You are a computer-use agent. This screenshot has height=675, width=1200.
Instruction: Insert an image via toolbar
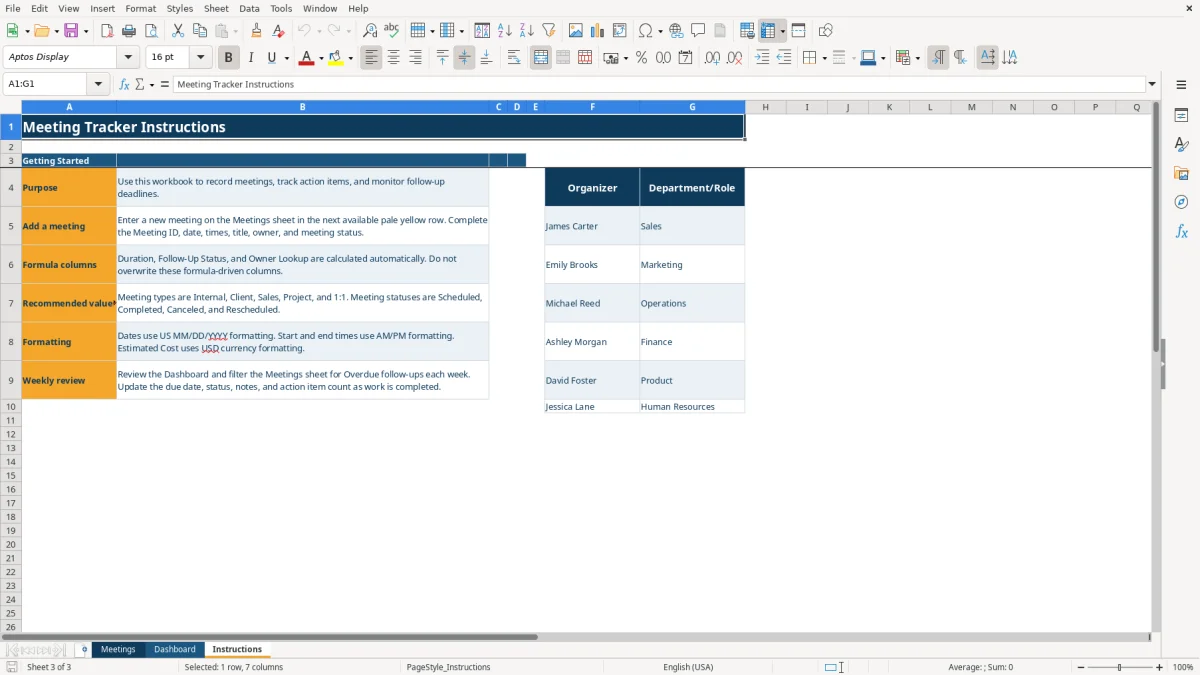click(576, 31)
